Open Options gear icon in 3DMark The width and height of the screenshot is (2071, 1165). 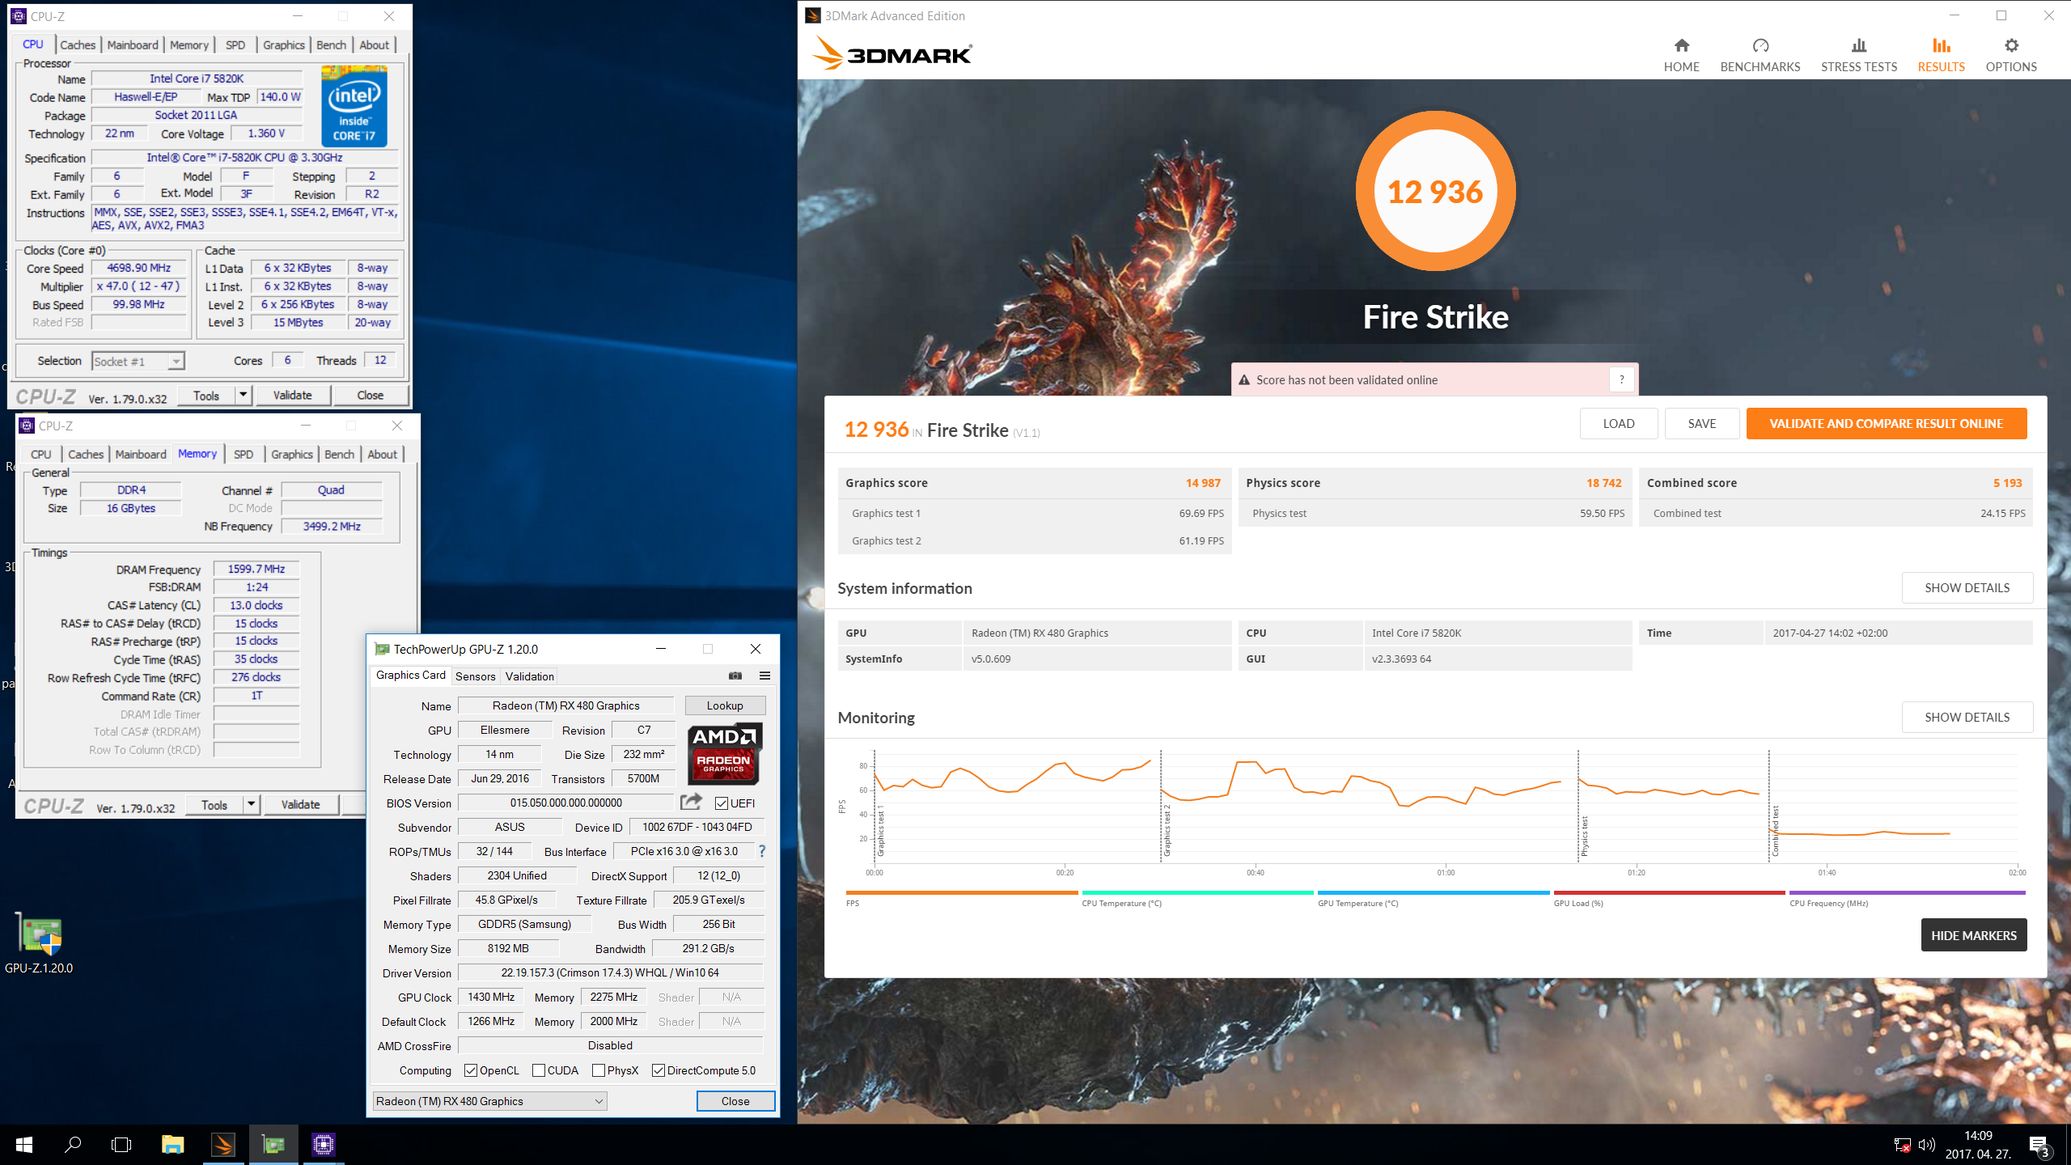[2010, 46]
